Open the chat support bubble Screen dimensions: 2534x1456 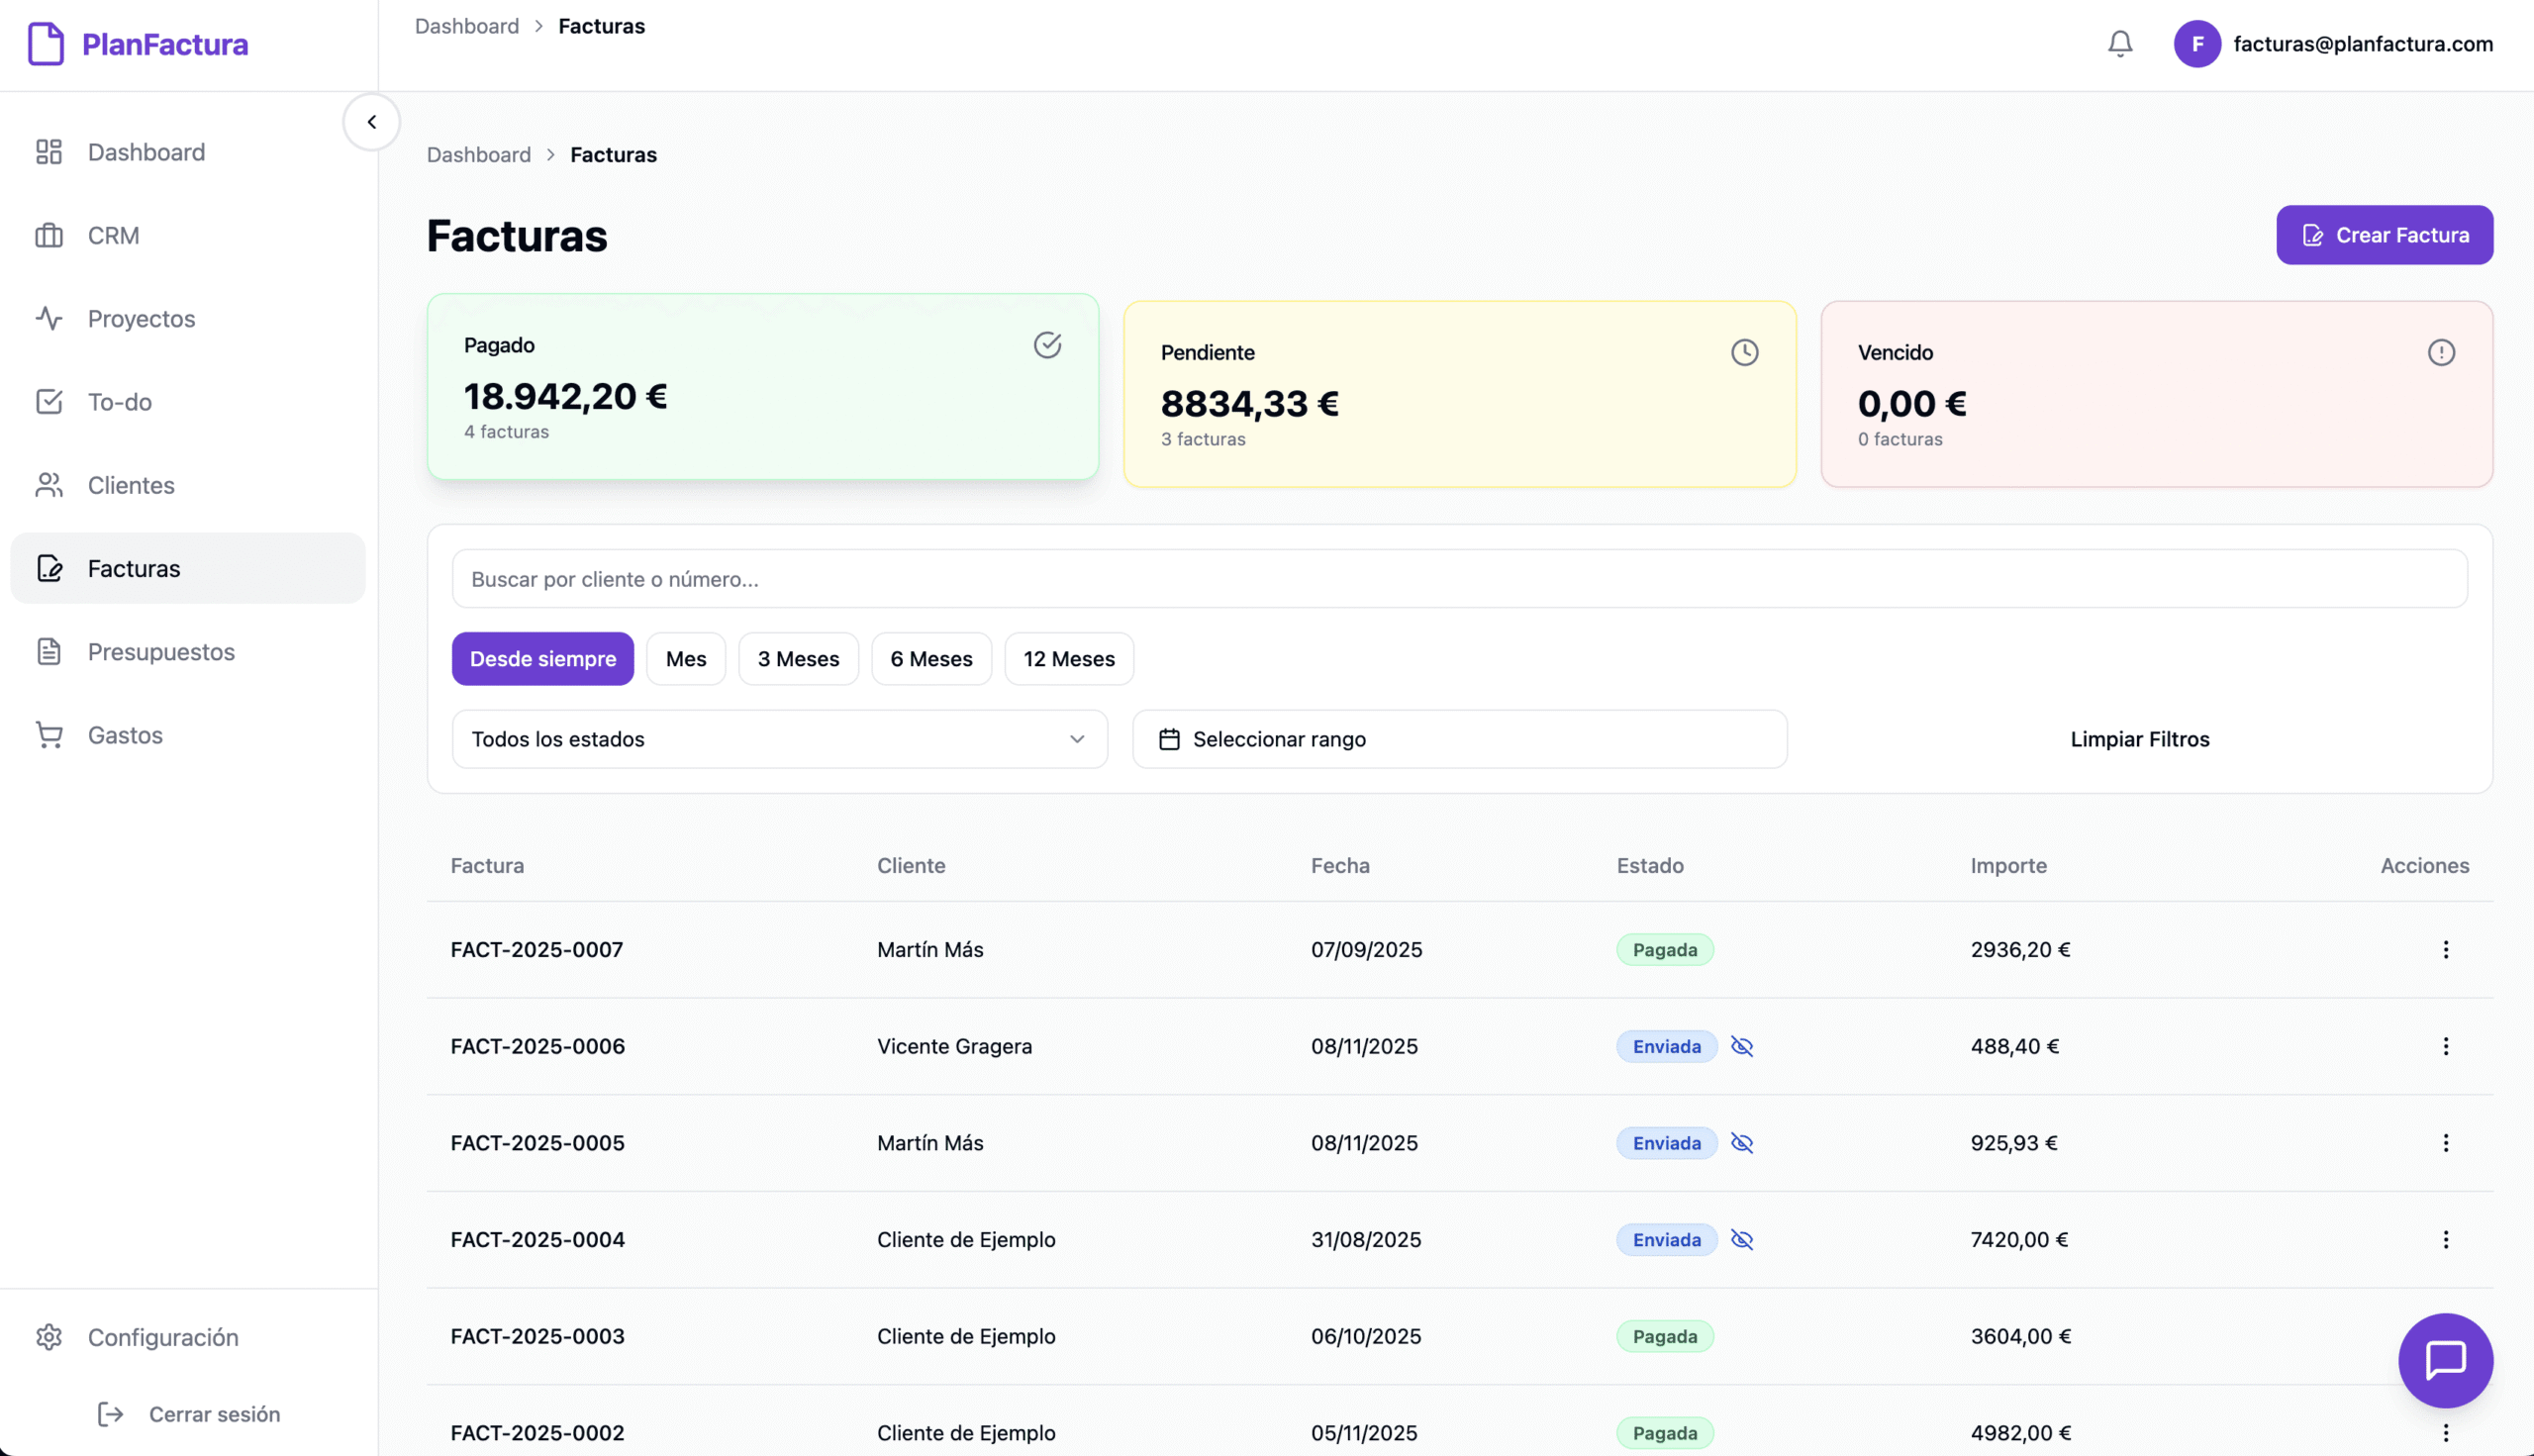(x=2444, y=1360)
